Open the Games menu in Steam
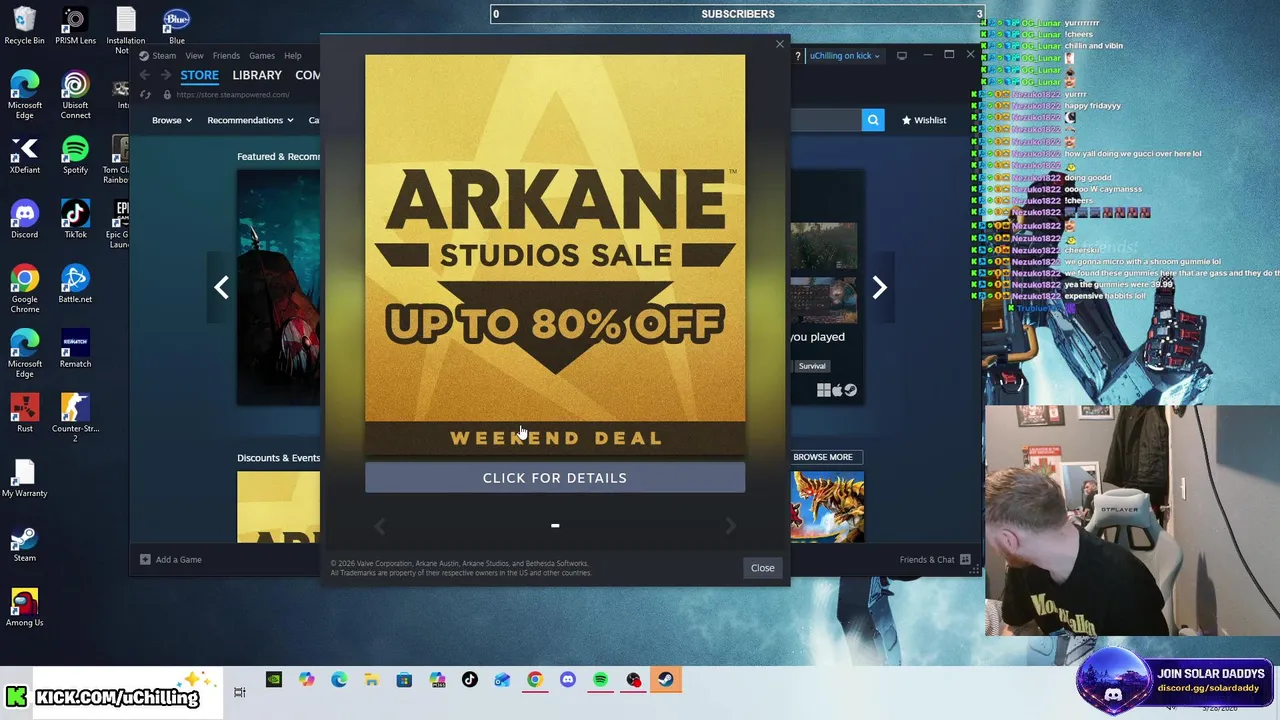This screenshot has width=1280, height=720. coord(262,56)
